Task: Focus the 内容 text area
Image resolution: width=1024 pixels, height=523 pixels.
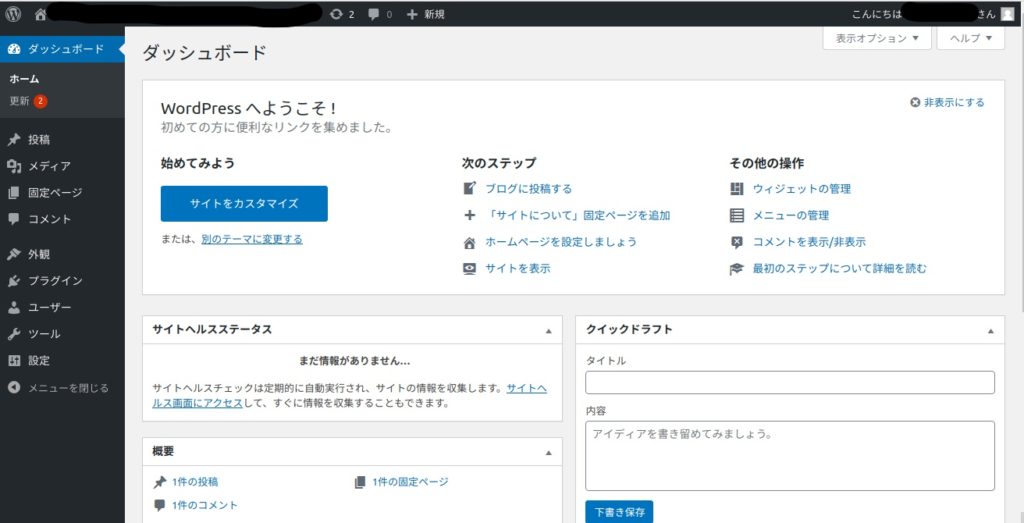Action: [790, 456]
